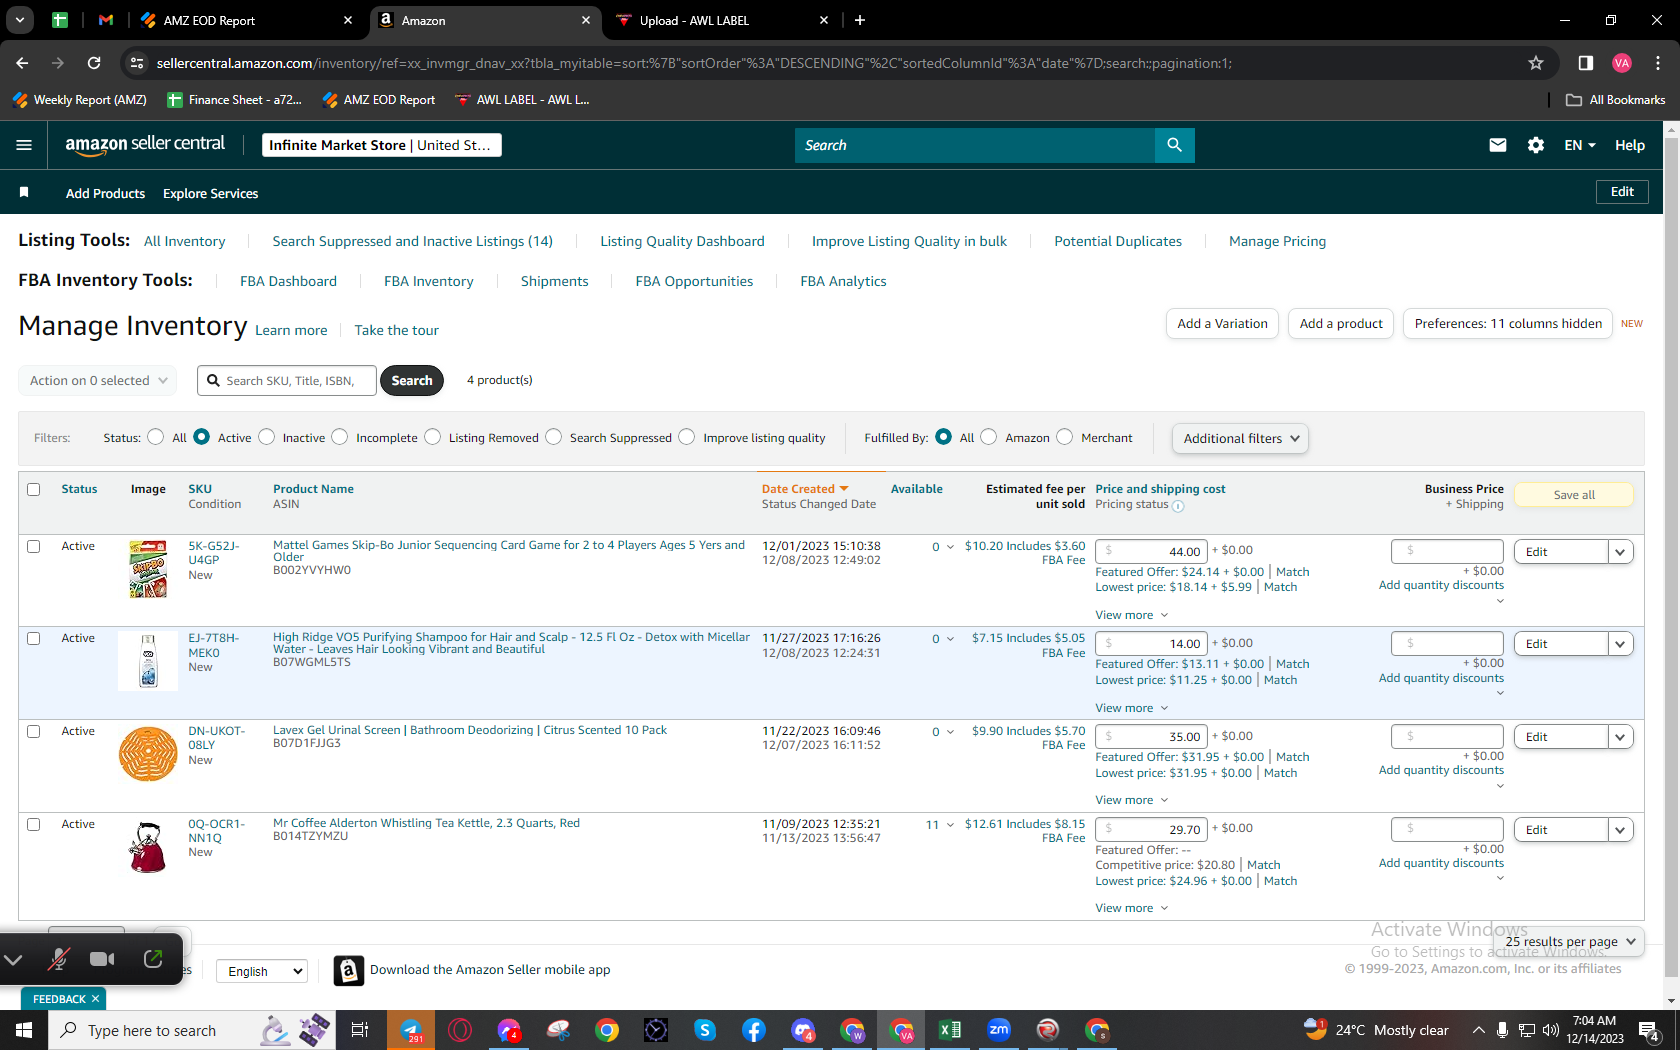Click the Save all button
Image resolution: width=1680 pixels, height=1050 pixels.
point(1573,495)
